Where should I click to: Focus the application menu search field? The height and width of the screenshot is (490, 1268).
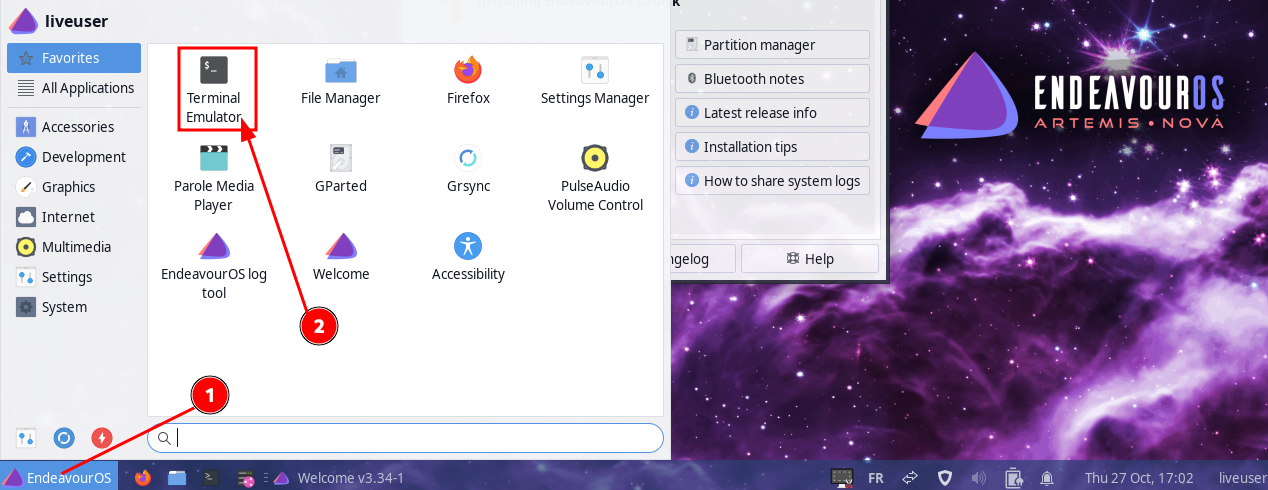pos(410,438)
